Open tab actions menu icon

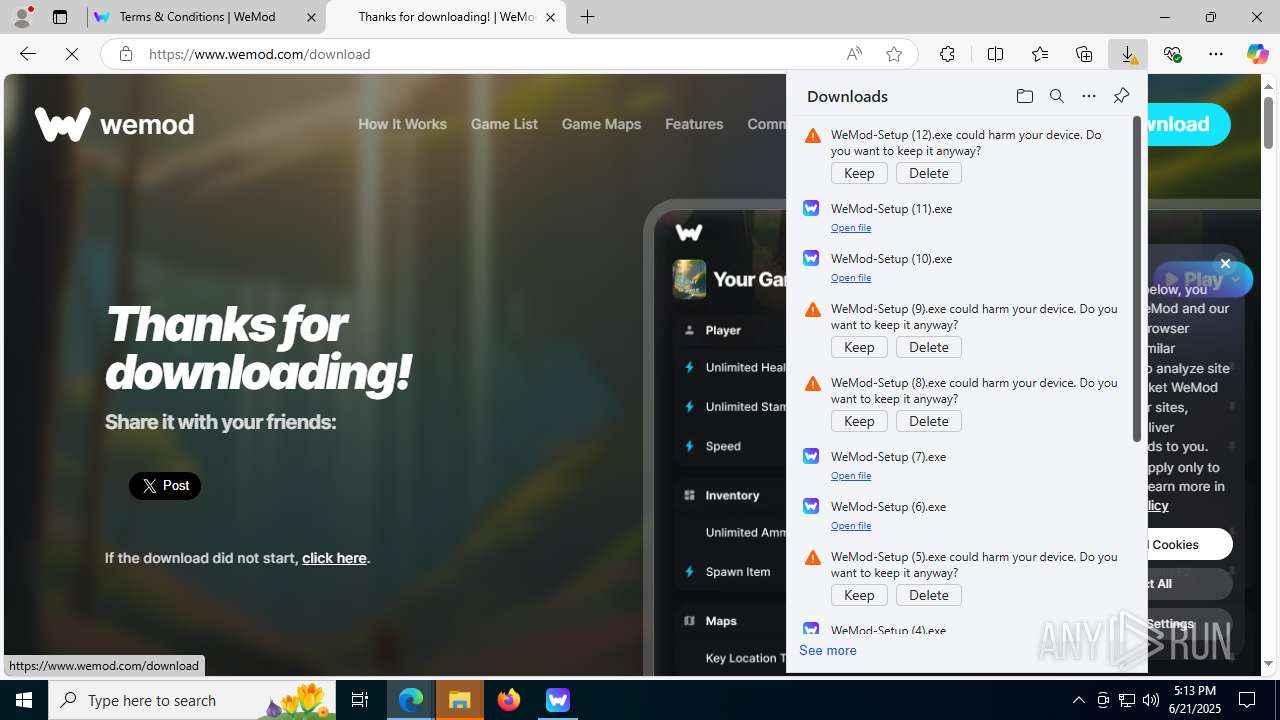tap(60, 17)
